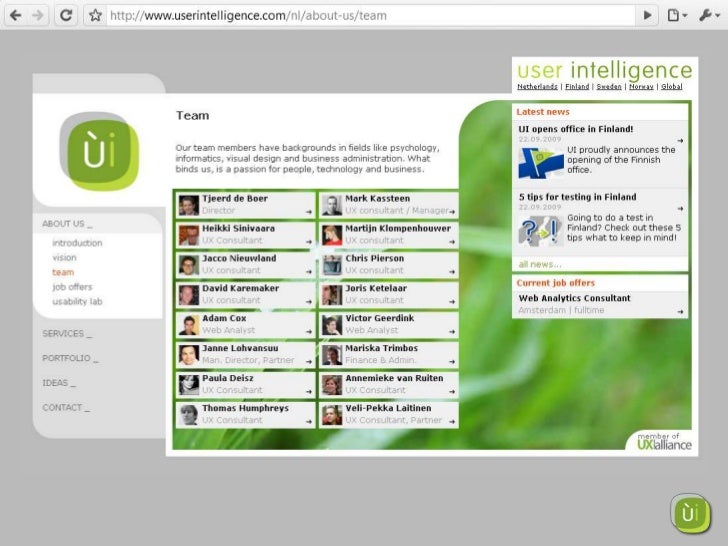Click the UXalliance member logo
728x546 pixels.
point(664,442)
